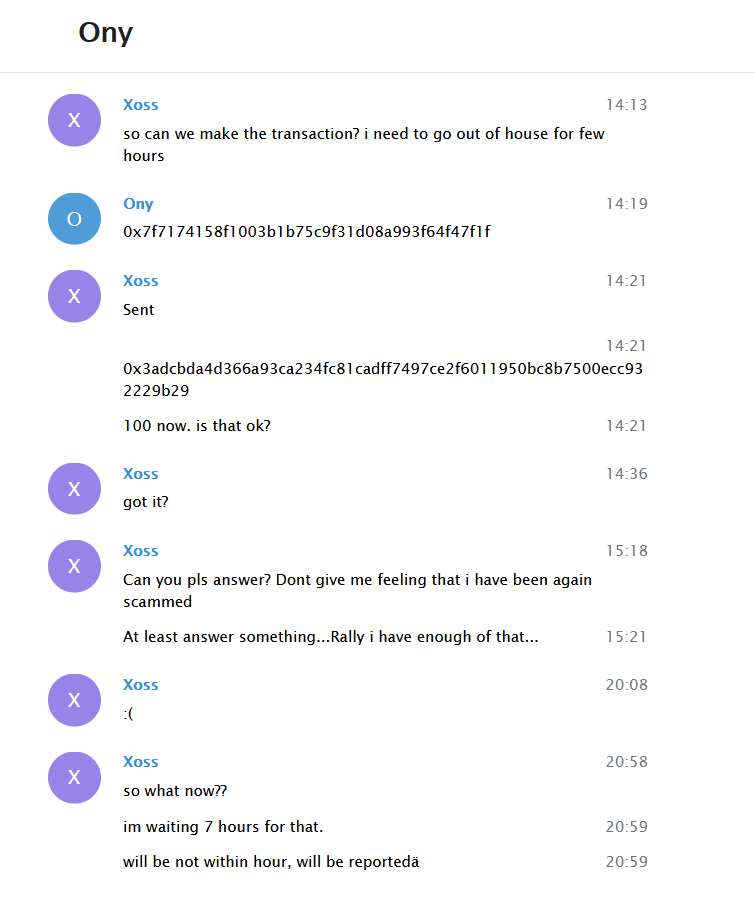Click the "100 now. is that ok?" message

coord(197,426)
